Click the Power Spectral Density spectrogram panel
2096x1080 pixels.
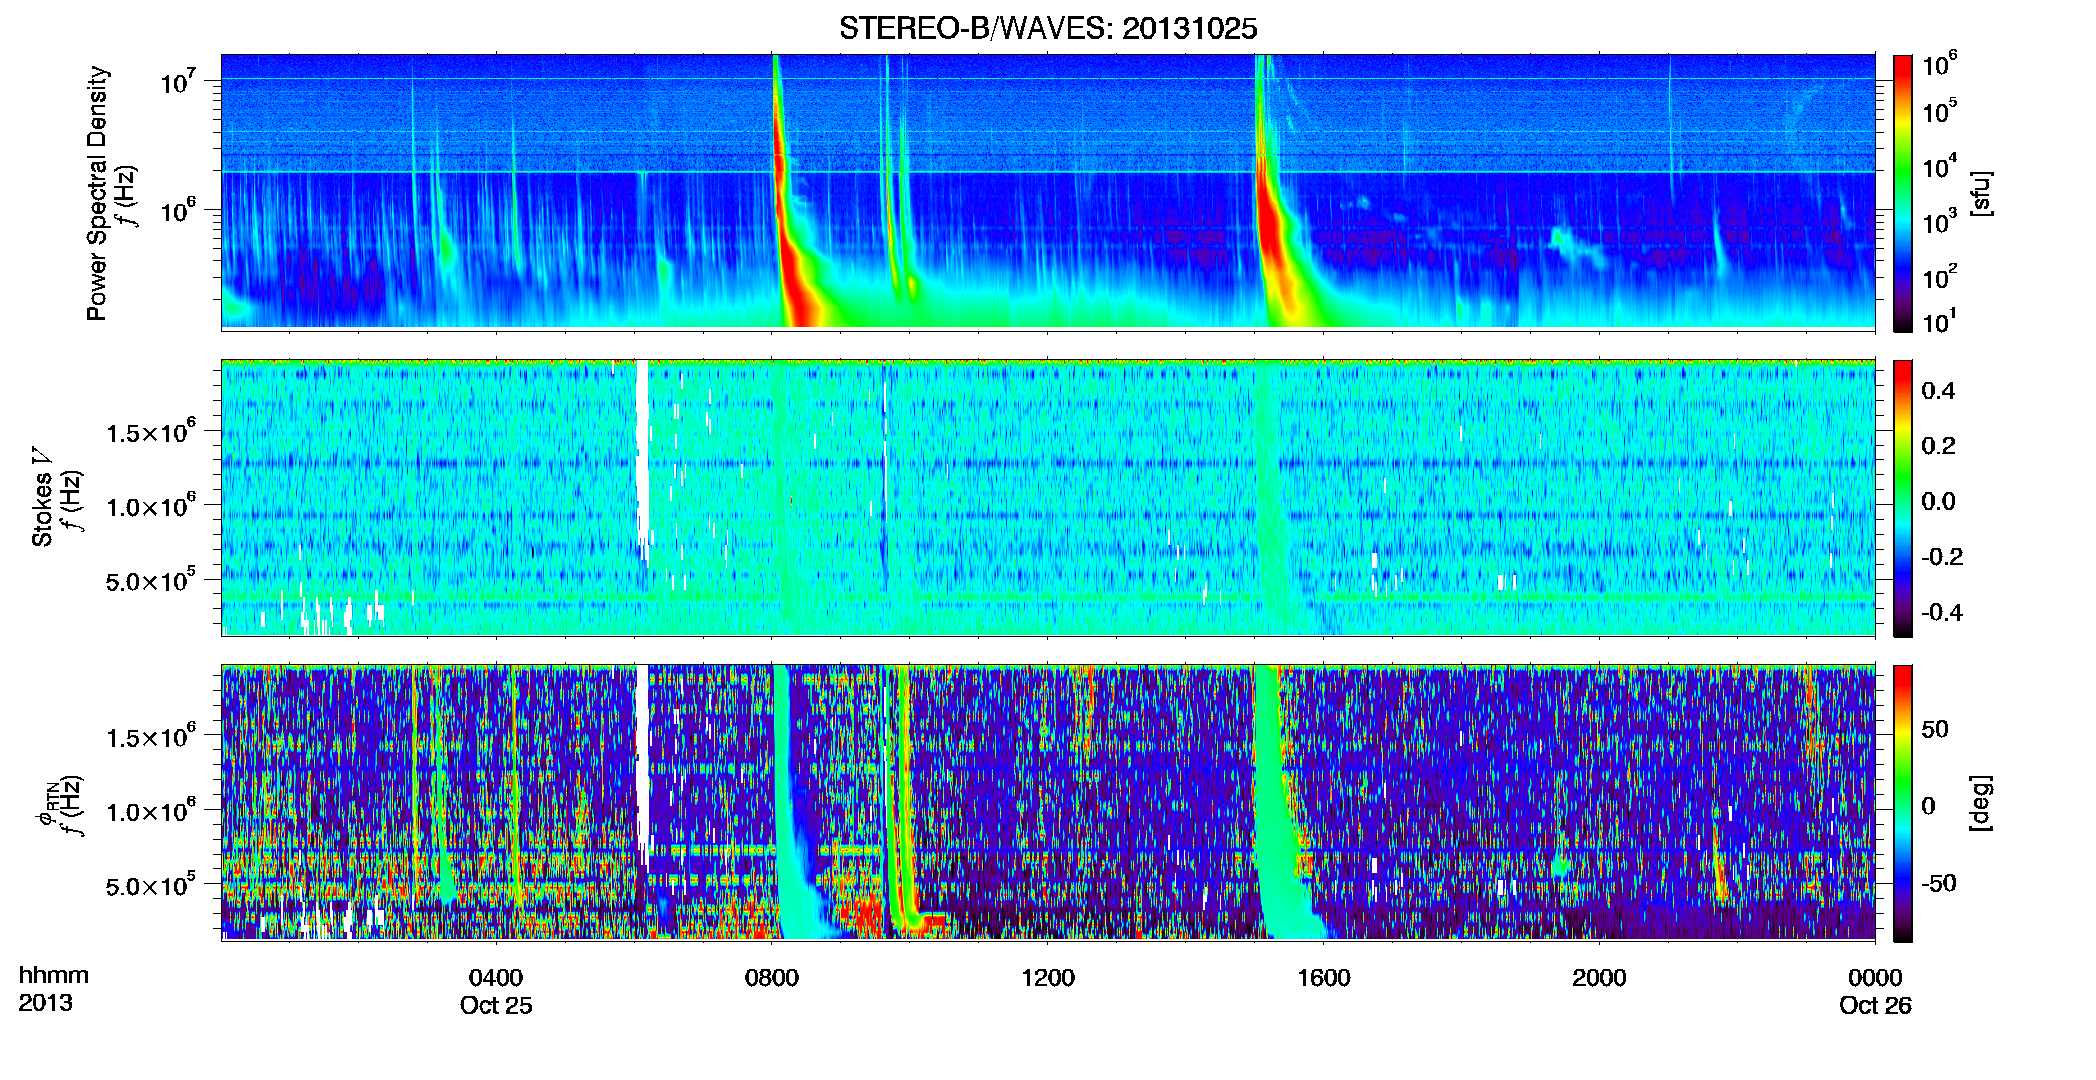coord(1048,192)
